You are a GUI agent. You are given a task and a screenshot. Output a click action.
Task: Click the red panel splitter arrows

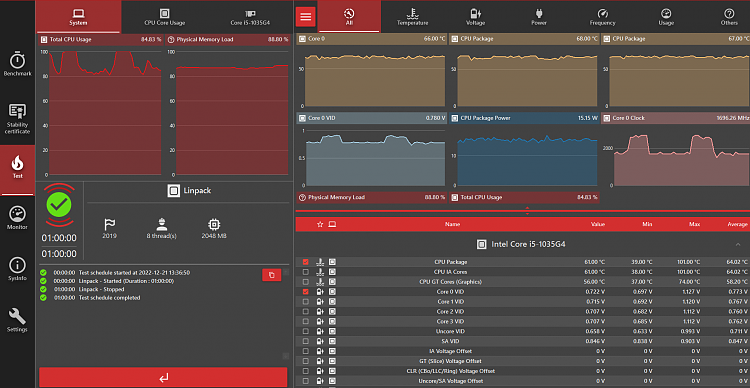(x=527, y=211)
